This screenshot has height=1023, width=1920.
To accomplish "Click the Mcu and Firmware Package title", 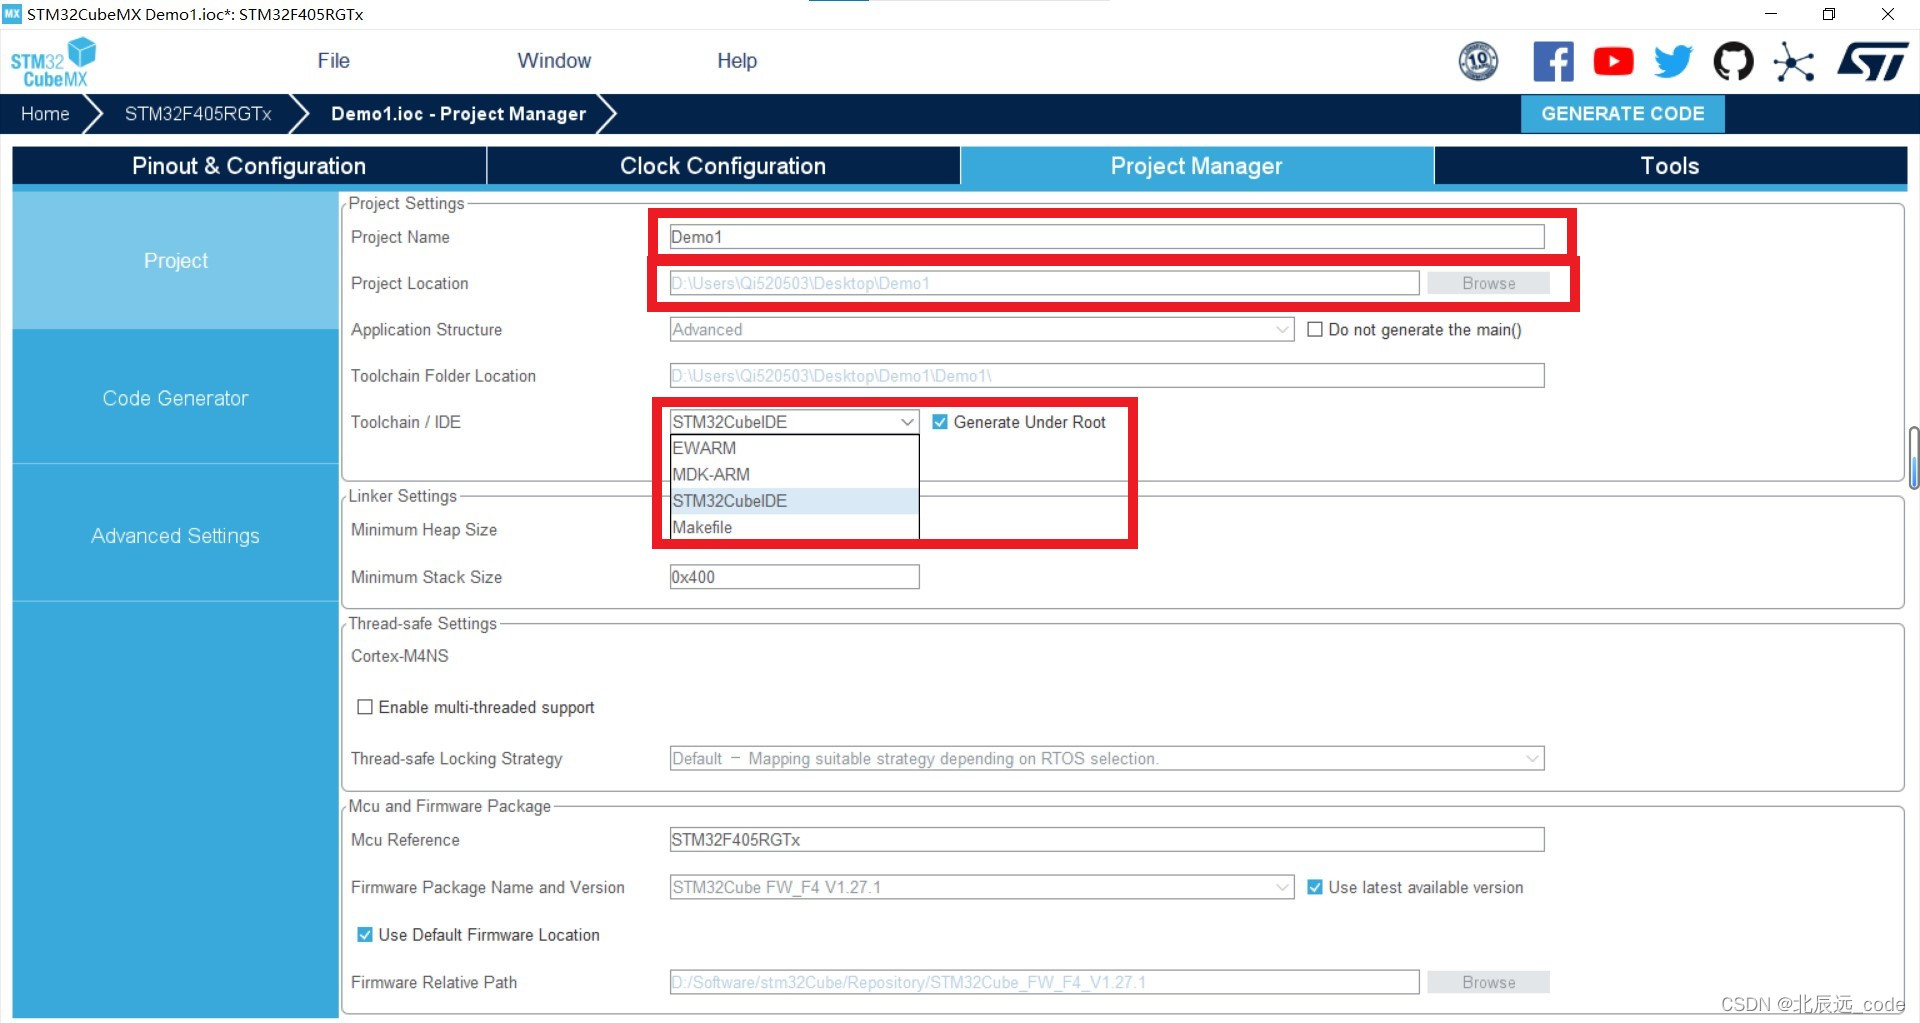I will 449,806.
